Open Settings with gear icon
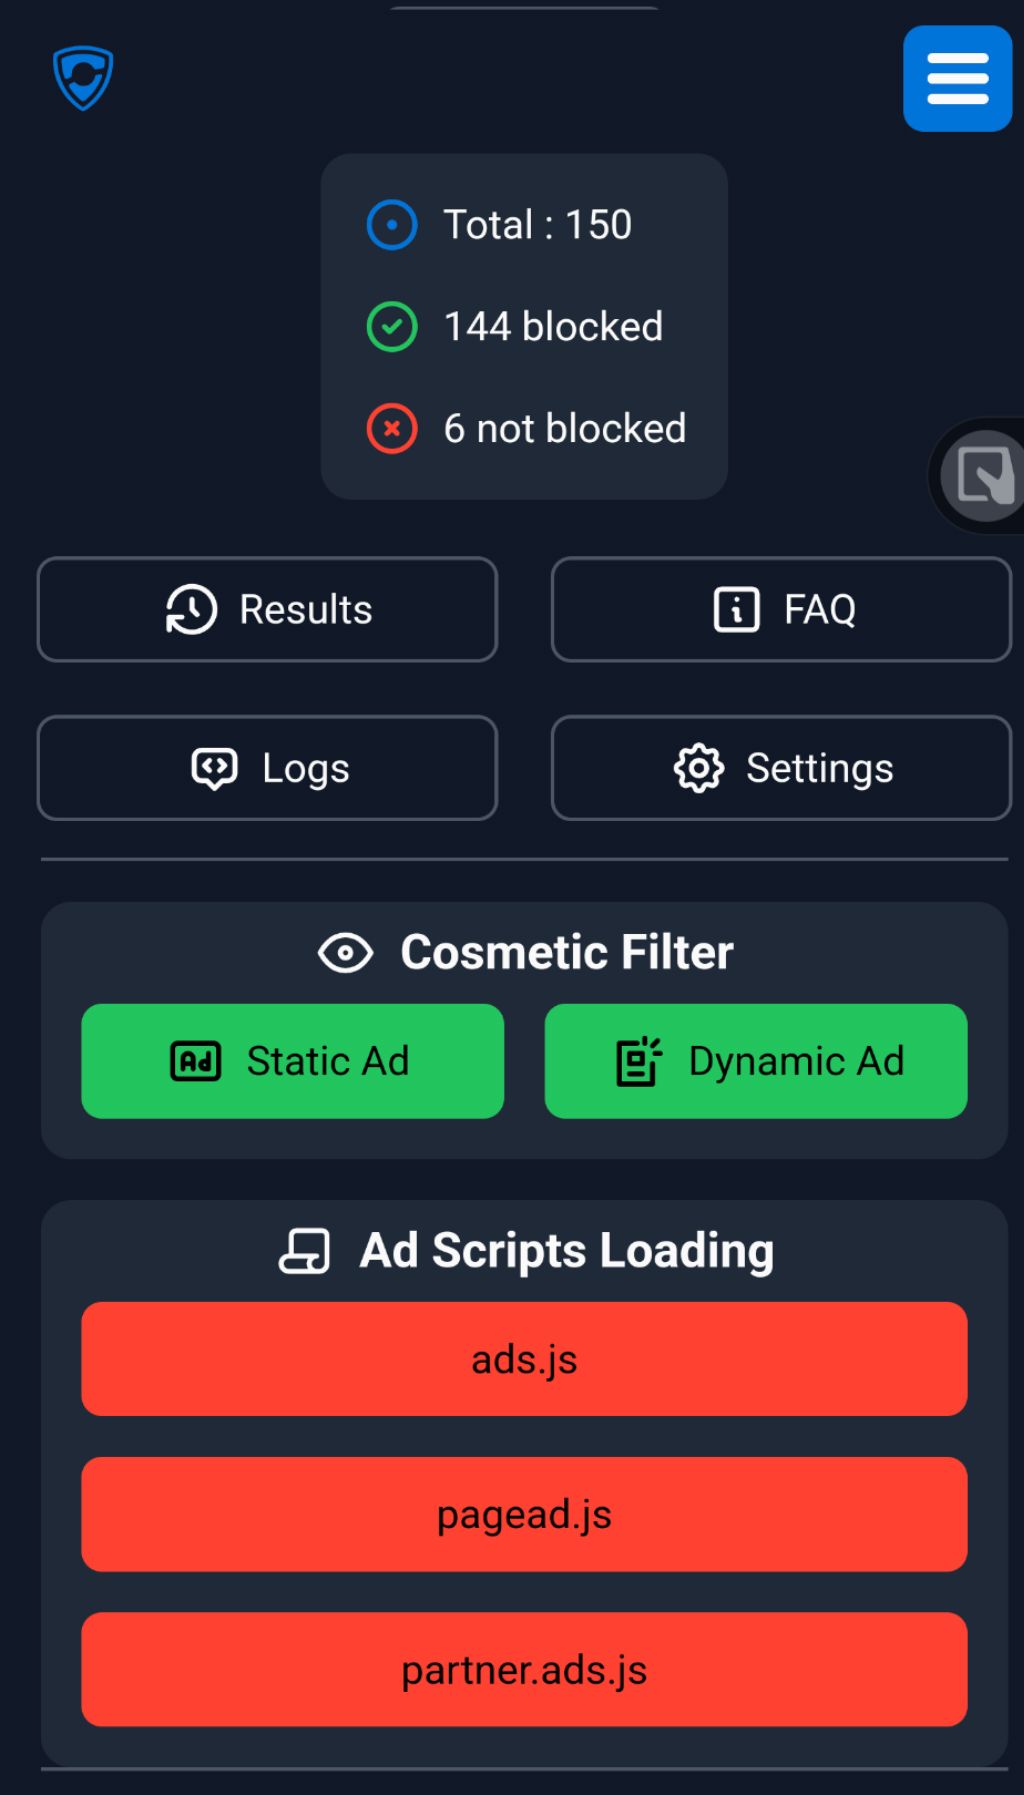Image resolution: width=1024 pixels, height=1795 pixels. coord(781,768)
